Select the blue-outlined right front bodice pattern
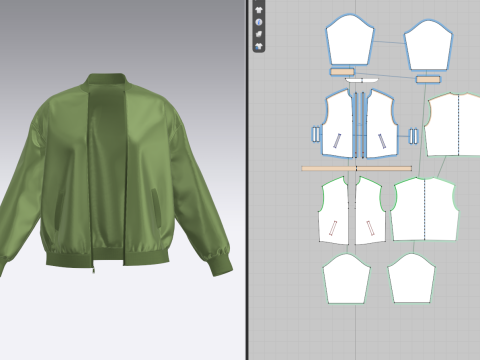 [382, 123]
